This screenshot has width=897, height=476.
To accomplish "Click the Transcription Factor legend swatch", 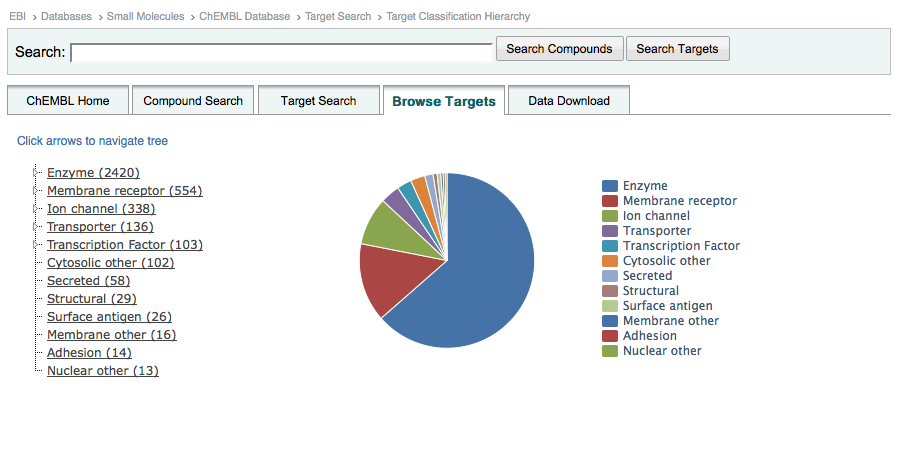I will (610, 246).
